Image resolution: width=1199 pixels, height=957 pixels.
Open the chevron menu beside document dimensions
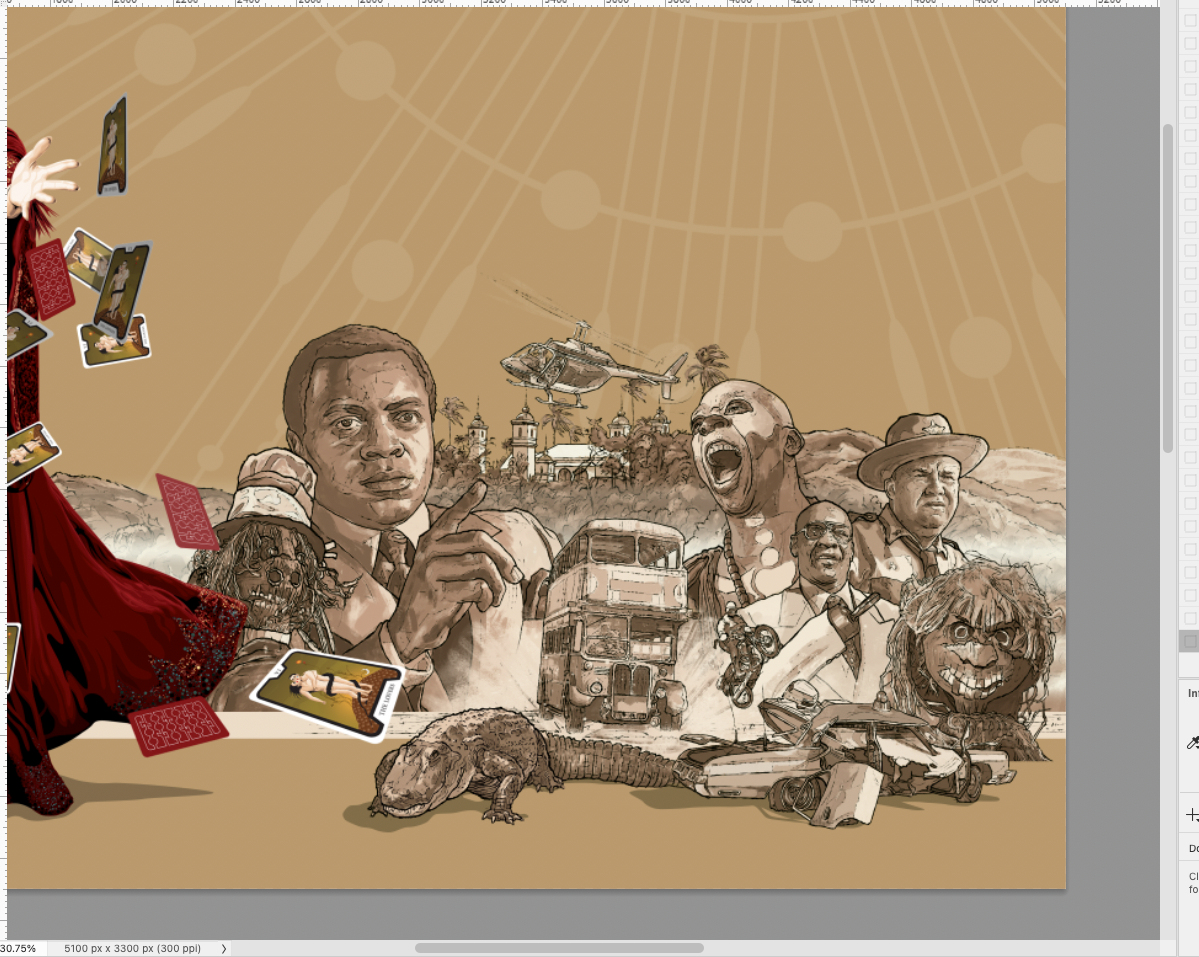click(223, 948)
